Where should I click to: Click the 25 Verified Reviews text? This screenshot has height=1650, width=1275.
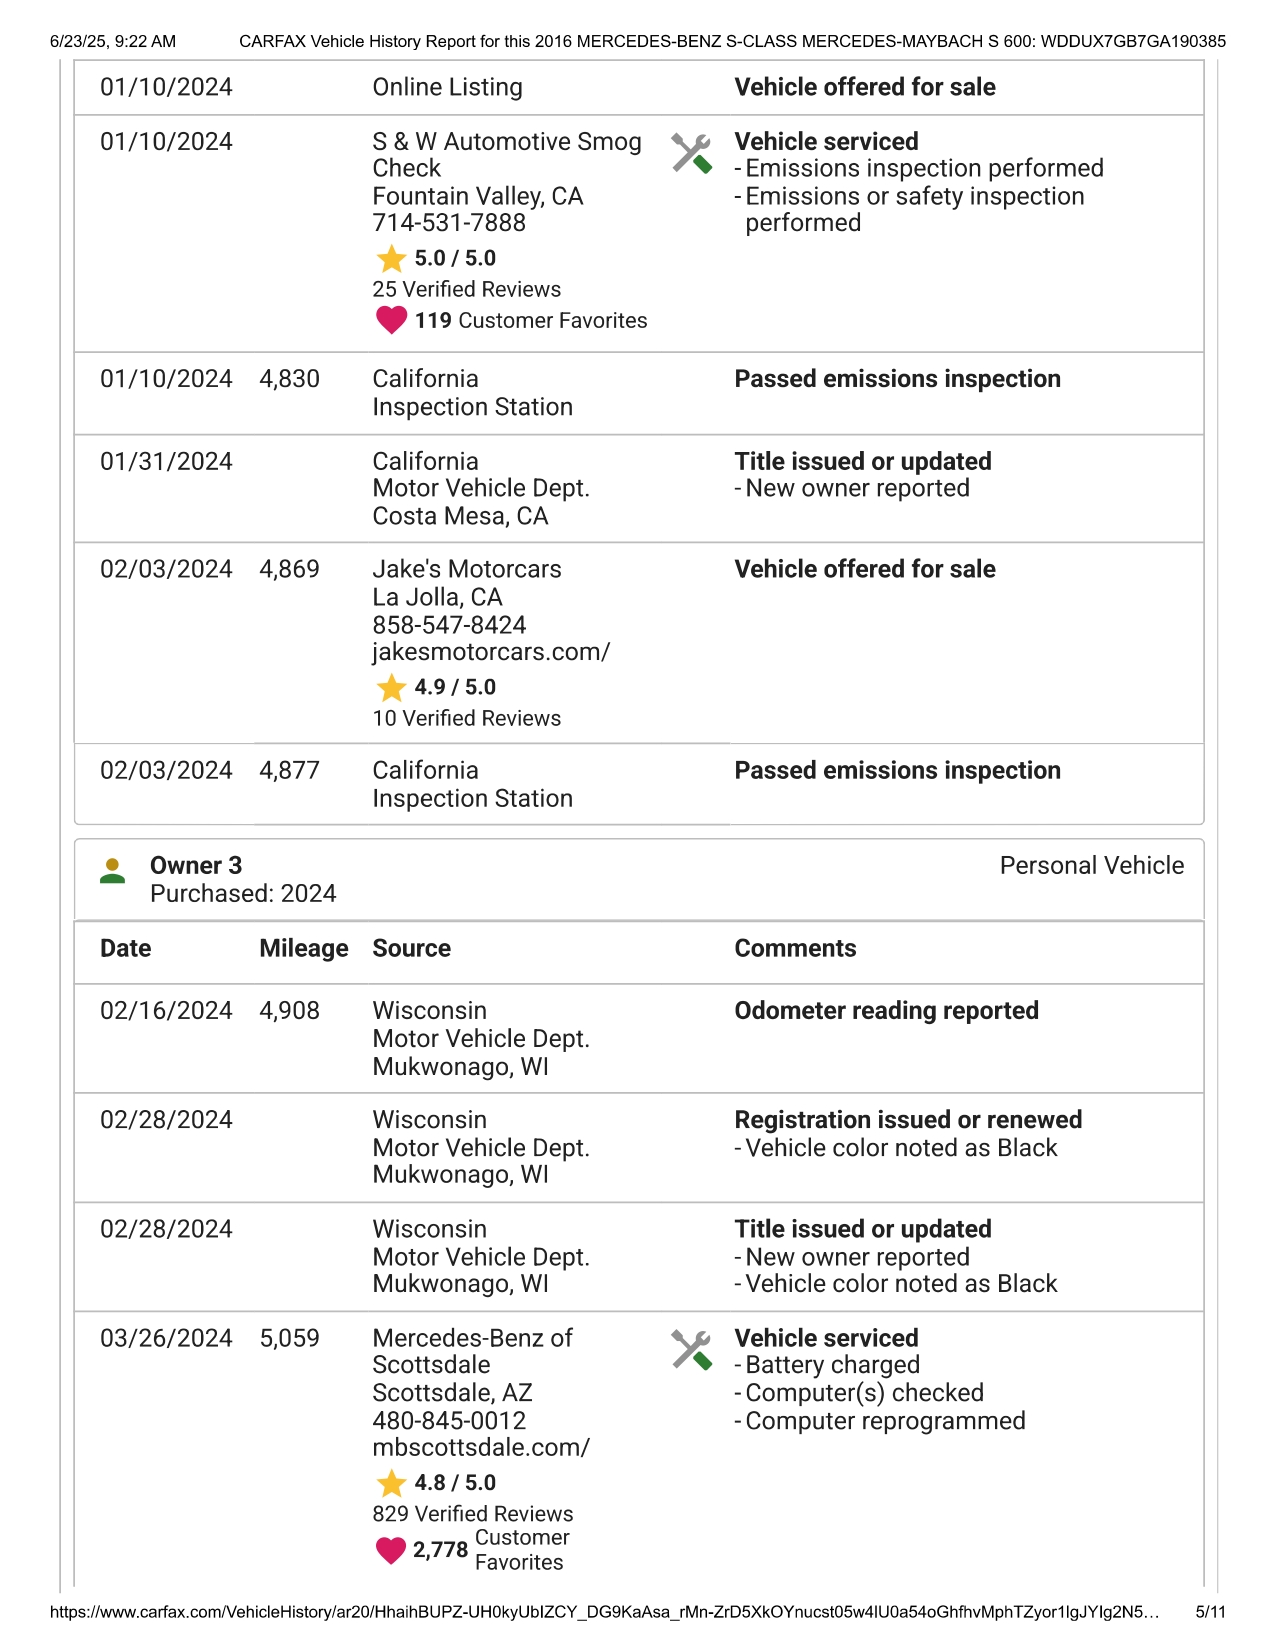pos(466,289)
